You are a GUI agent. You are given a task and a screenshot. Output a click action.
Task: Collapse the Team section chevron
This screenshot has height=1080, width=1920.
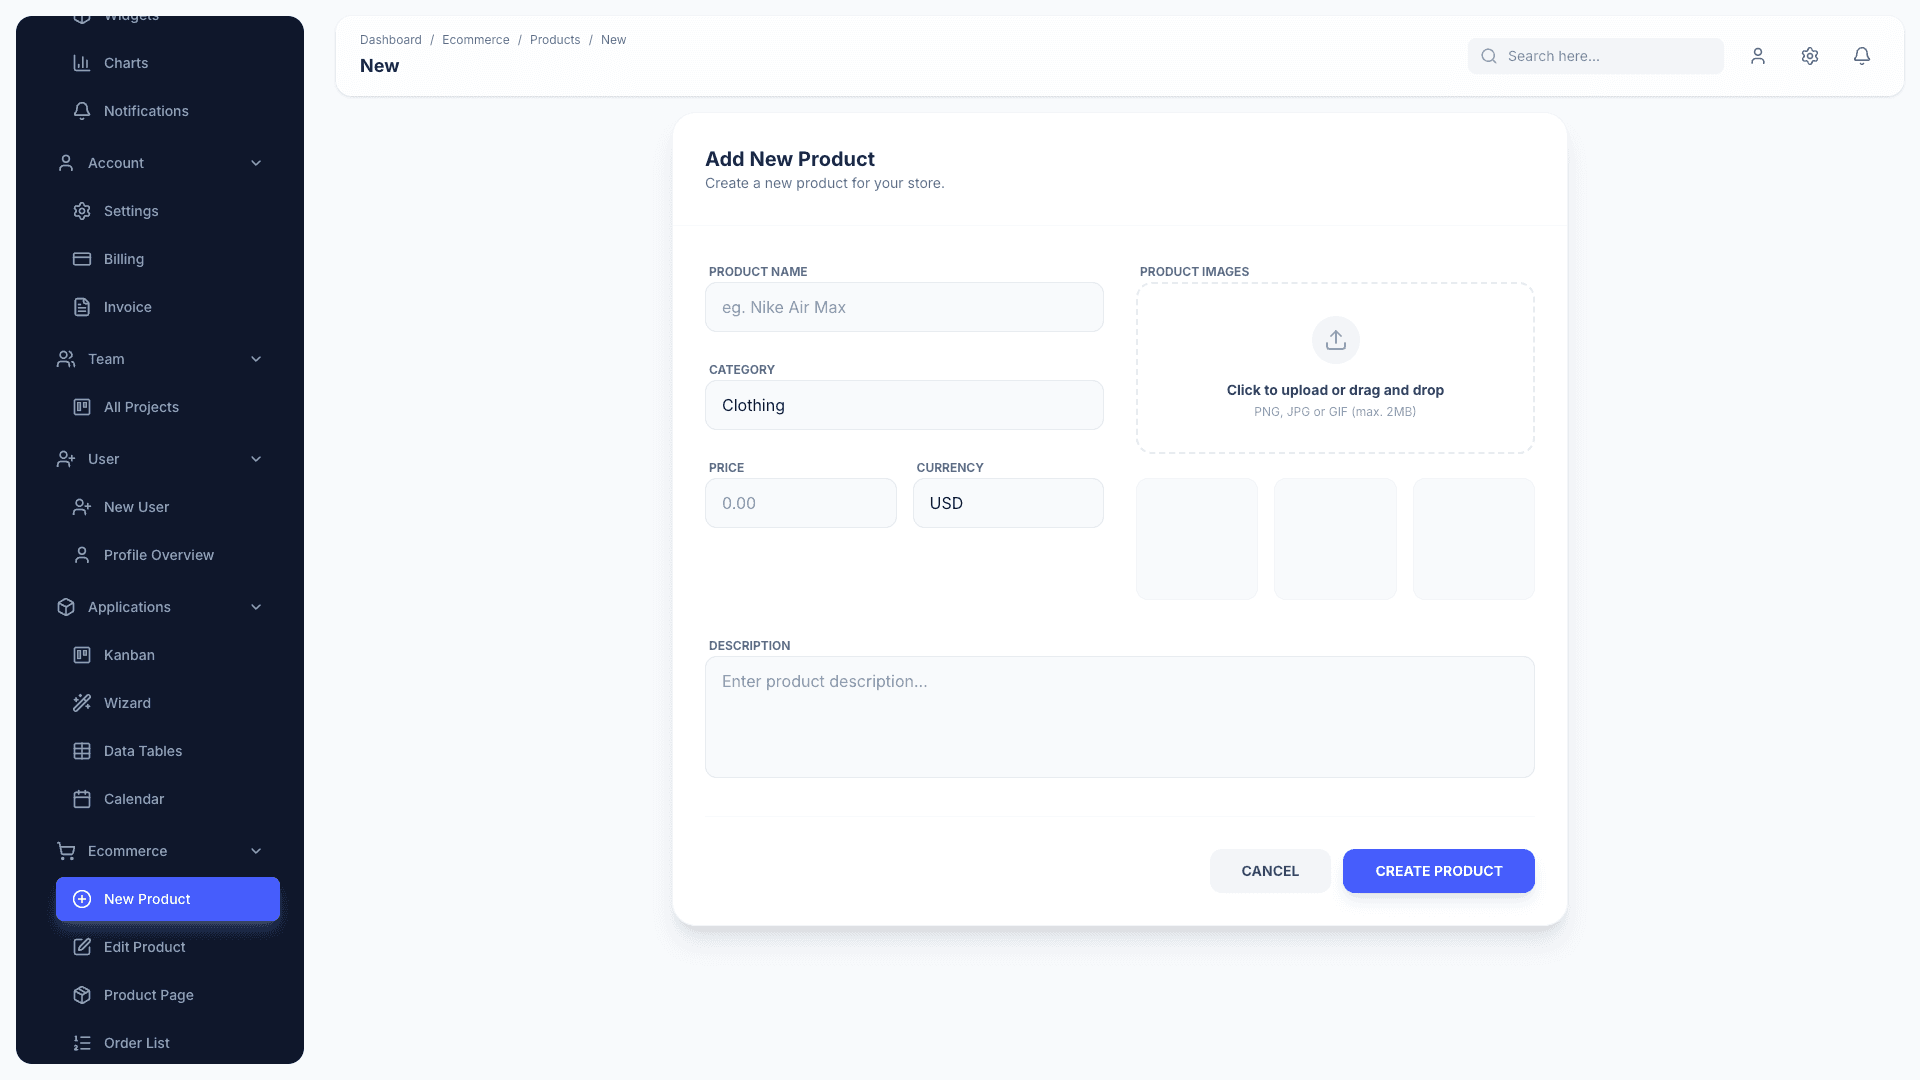256,358
